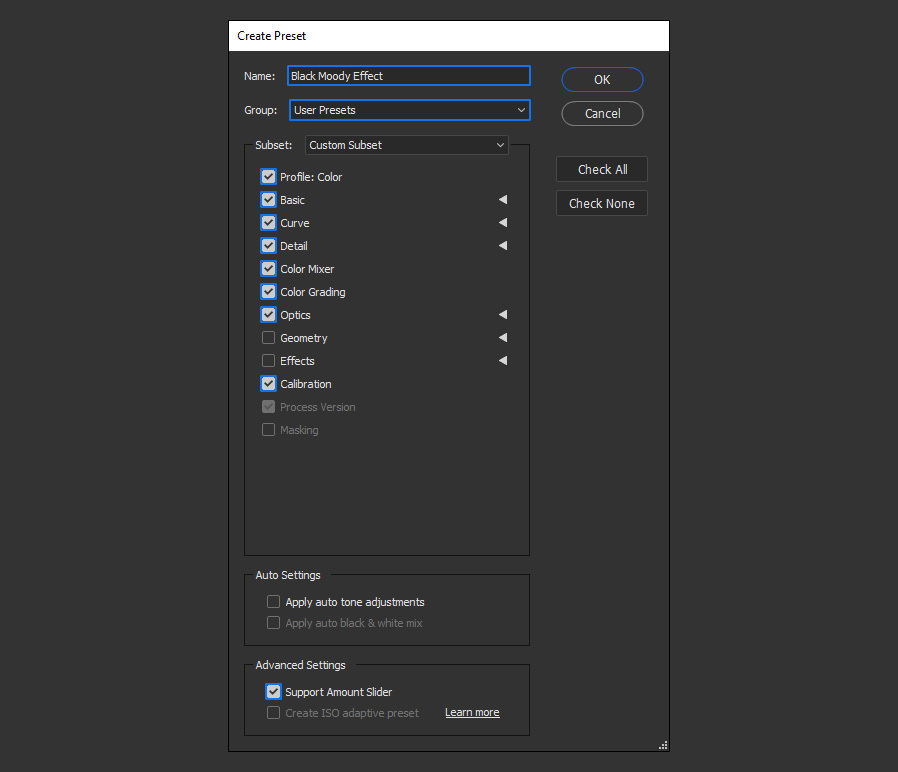Uncheck the Profile: Color checkbox
The image size is (898, 772).
pos(268,176)
